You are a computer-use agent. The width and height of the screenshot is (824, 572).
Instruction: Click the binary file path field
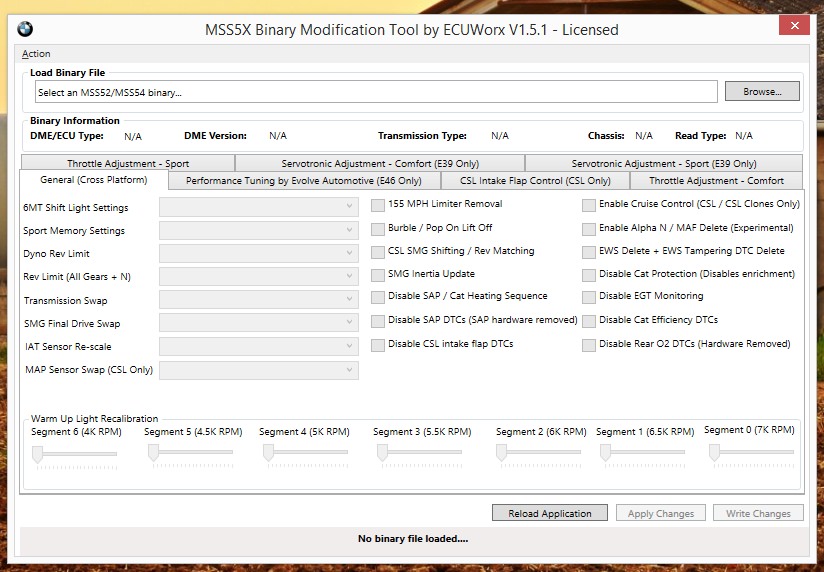(x=376, y=92)
